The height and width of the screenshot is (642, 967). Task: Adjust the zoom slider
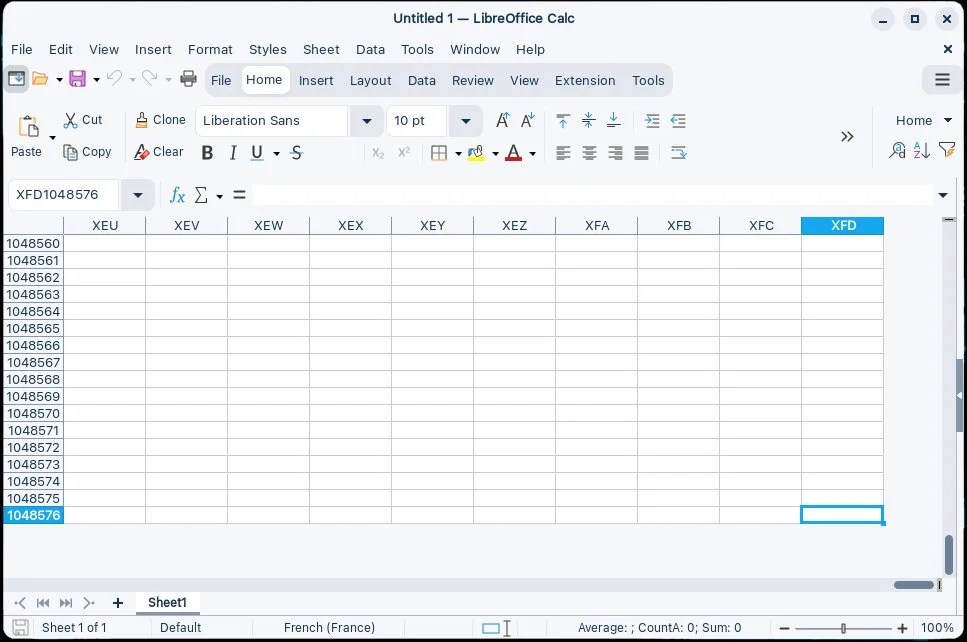point(843,628)
